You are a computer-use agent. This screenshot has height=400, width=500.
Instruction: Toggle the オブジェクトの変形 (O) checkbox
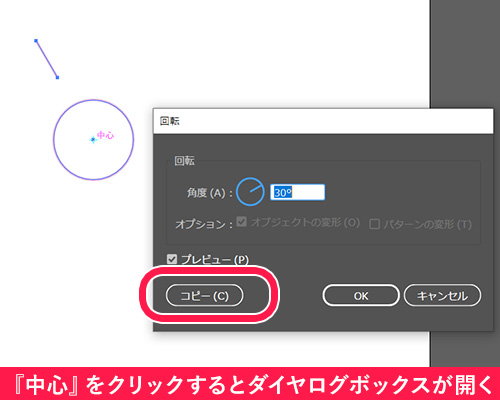click(x=242, y=222)
